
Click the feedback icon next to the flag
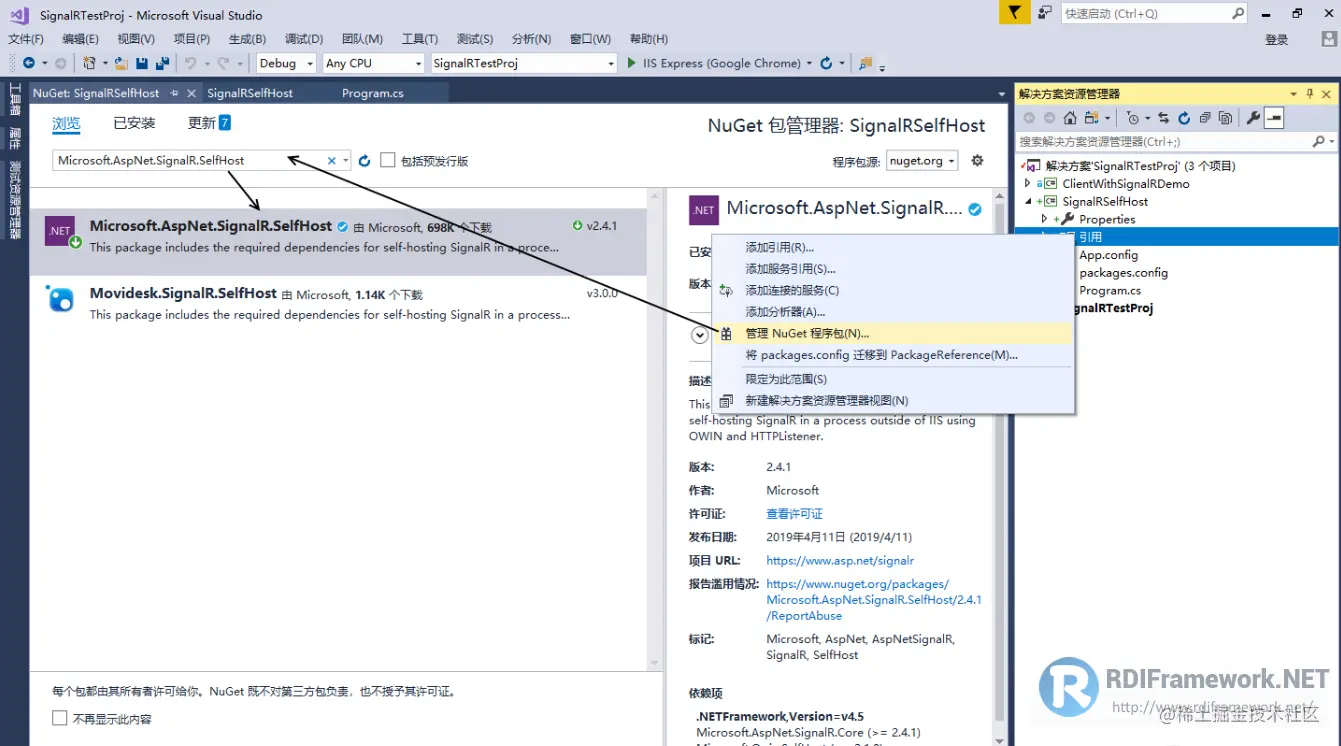(1044, 13)
